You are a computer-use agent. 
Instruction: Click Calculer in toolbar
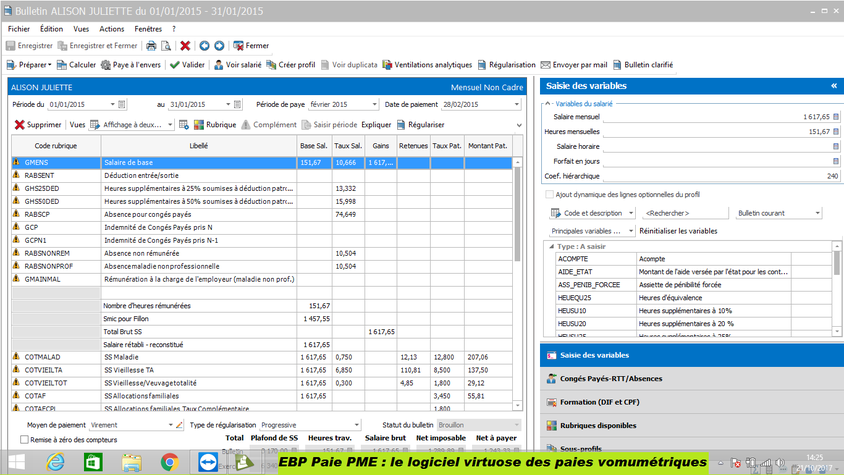coord(76,65)
